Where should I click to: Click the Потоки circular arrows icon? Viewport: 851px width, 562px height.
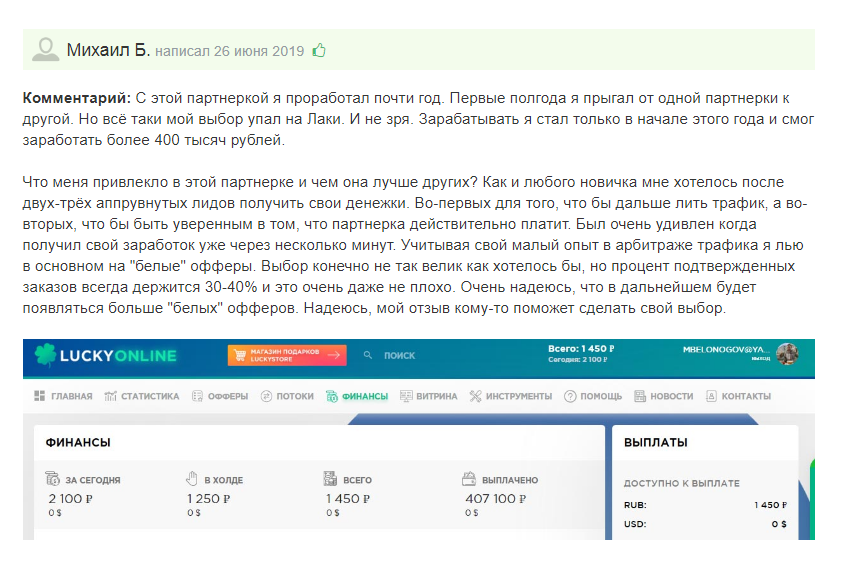pyautogui.click(x=266, y=396)
